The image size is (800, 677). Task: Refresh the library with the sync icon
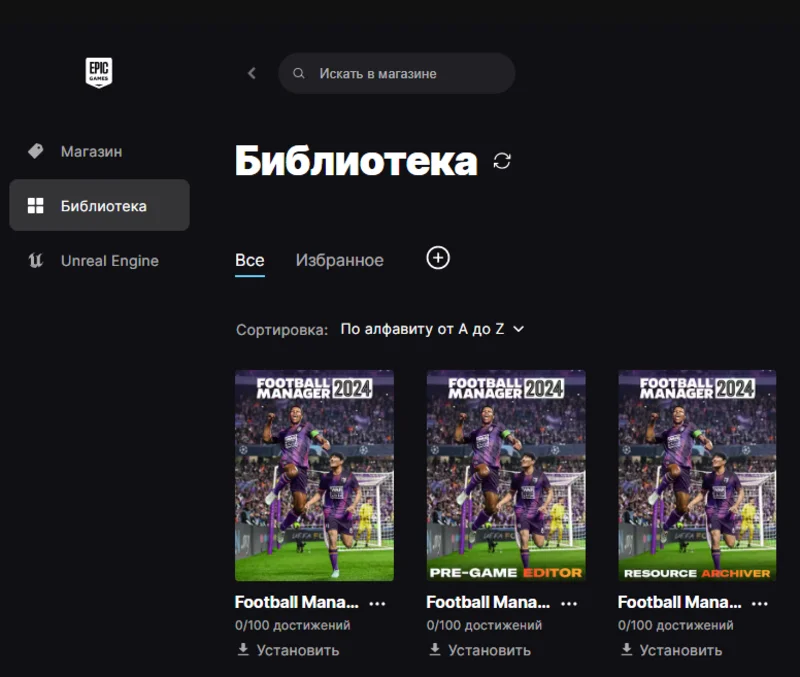point(502,161)
